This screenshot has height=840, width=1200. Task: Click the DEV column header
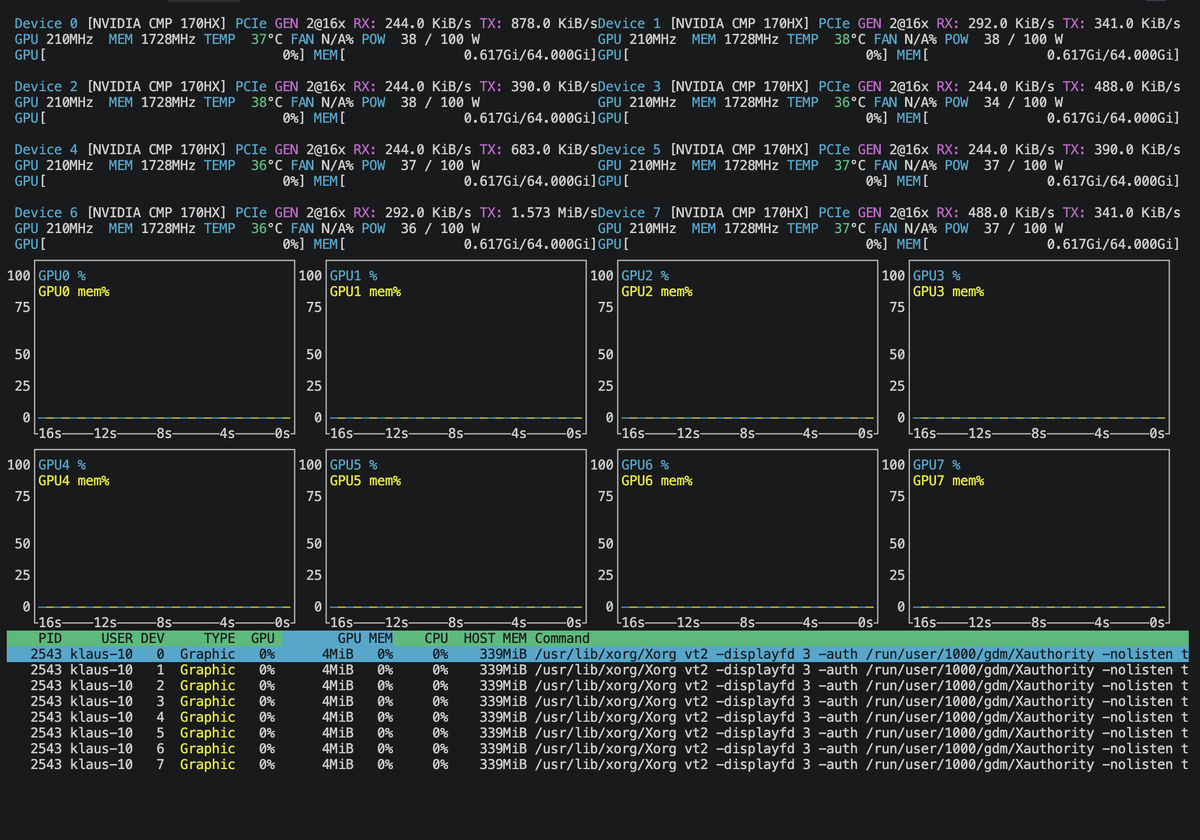pyautogui.click(x=152, y=638)
